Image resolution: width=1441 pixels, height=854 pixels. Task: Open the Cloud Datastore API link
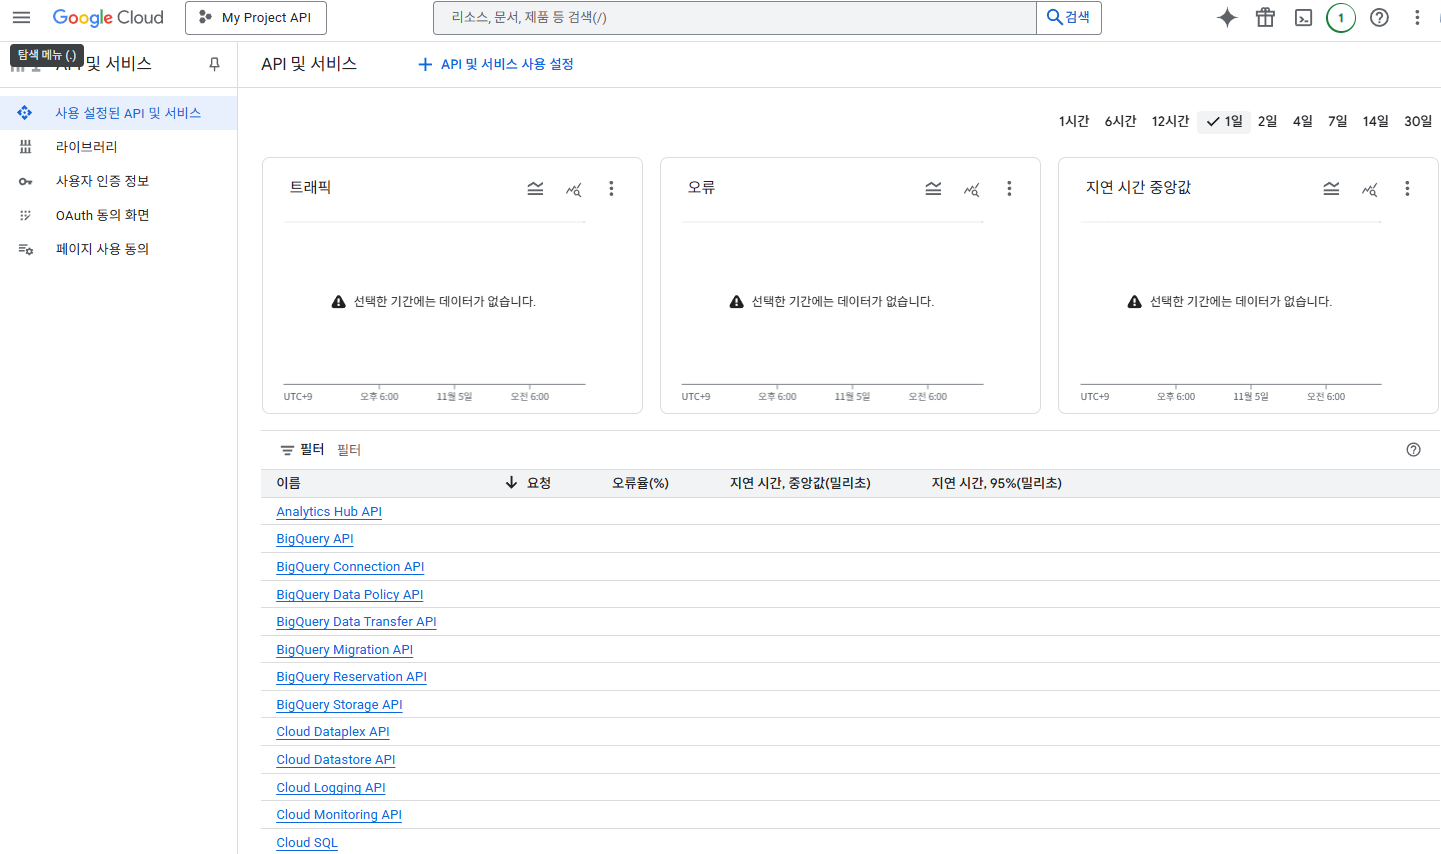click(x=336, y=760)
